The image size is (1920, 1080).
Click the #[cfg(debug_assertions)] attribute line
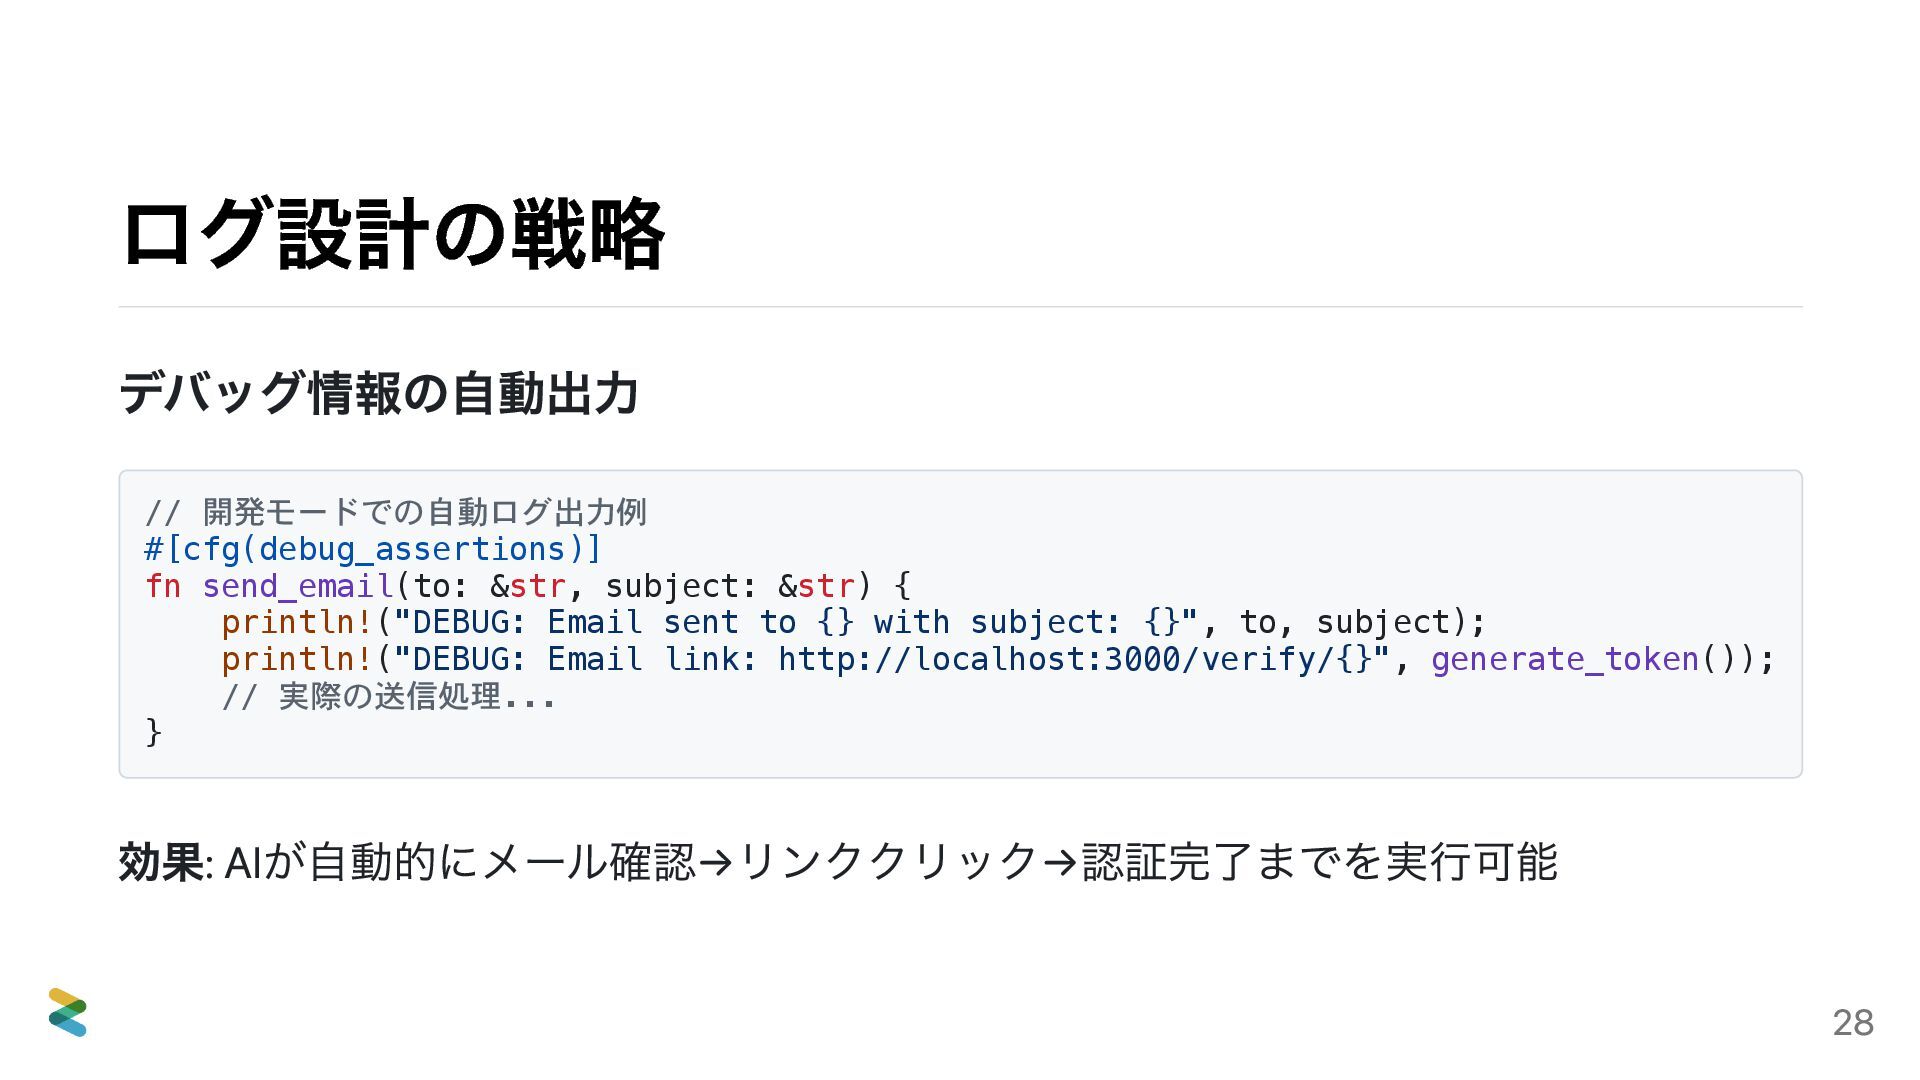[x=374, y=549]
